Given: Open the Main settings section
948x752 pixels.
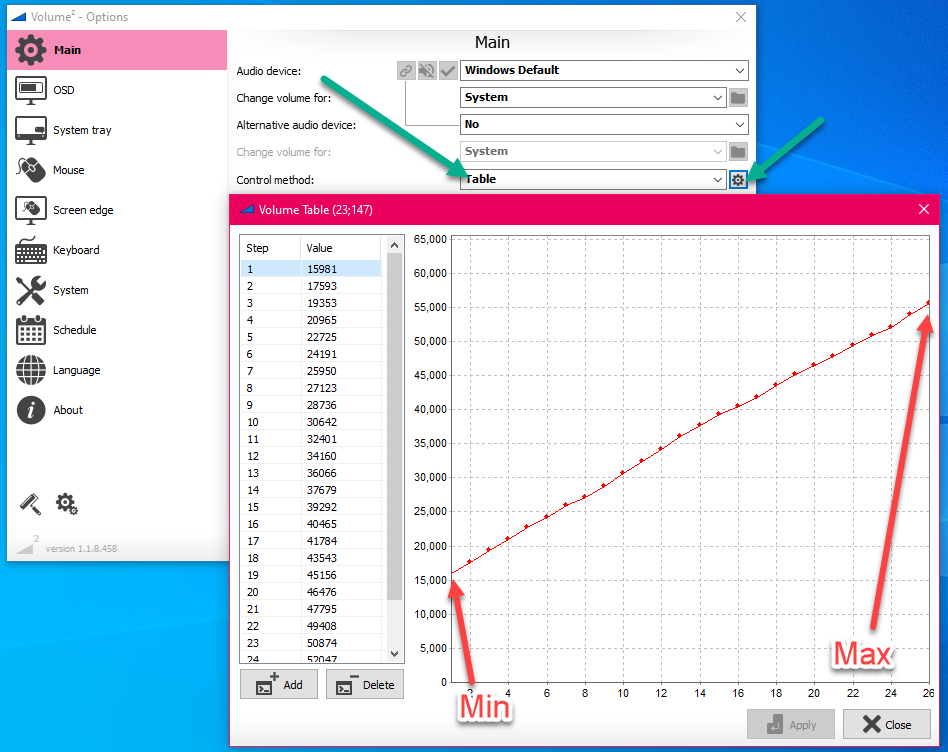Looking at the screenshot, I should [117, 50].
